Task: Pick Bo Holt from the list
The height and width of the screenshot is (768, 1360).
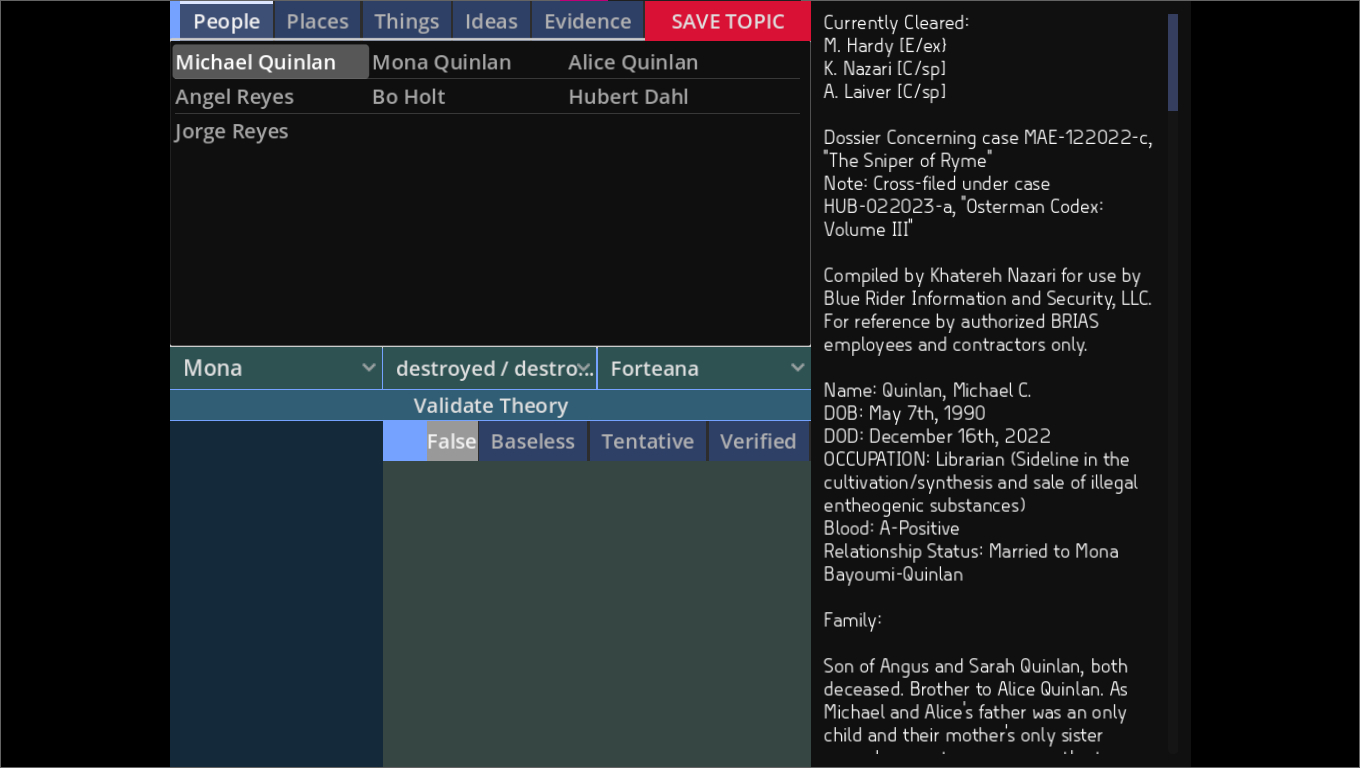Action: point(408,97)
